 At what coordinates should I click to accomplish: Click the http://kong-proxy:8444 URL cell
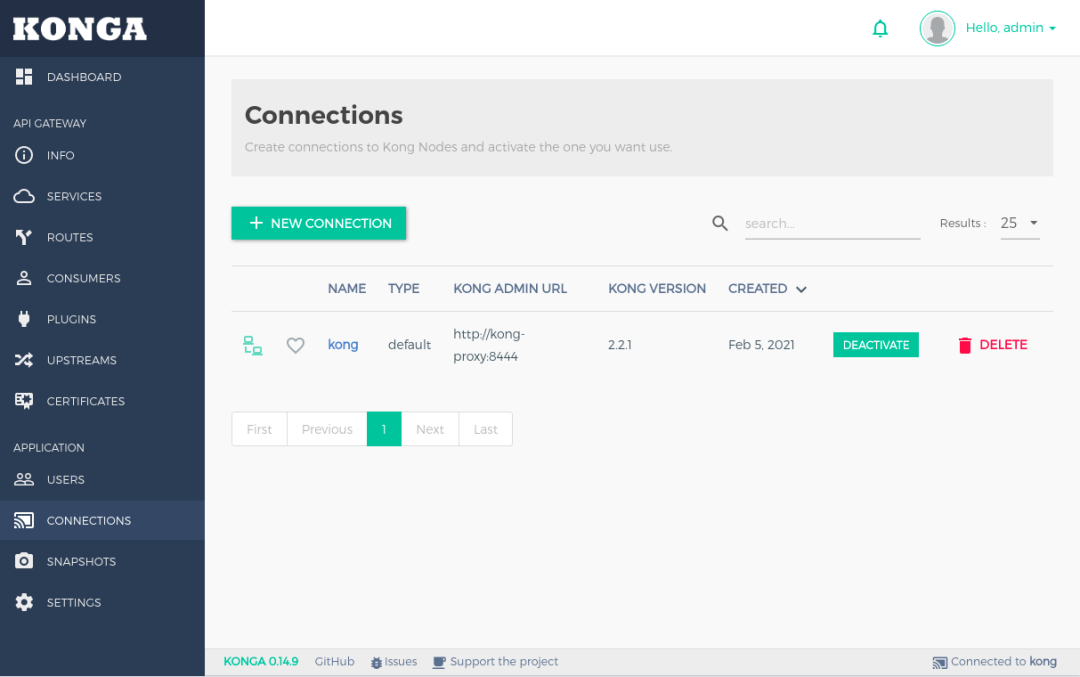pyautogui.click(x=489, y=345)
